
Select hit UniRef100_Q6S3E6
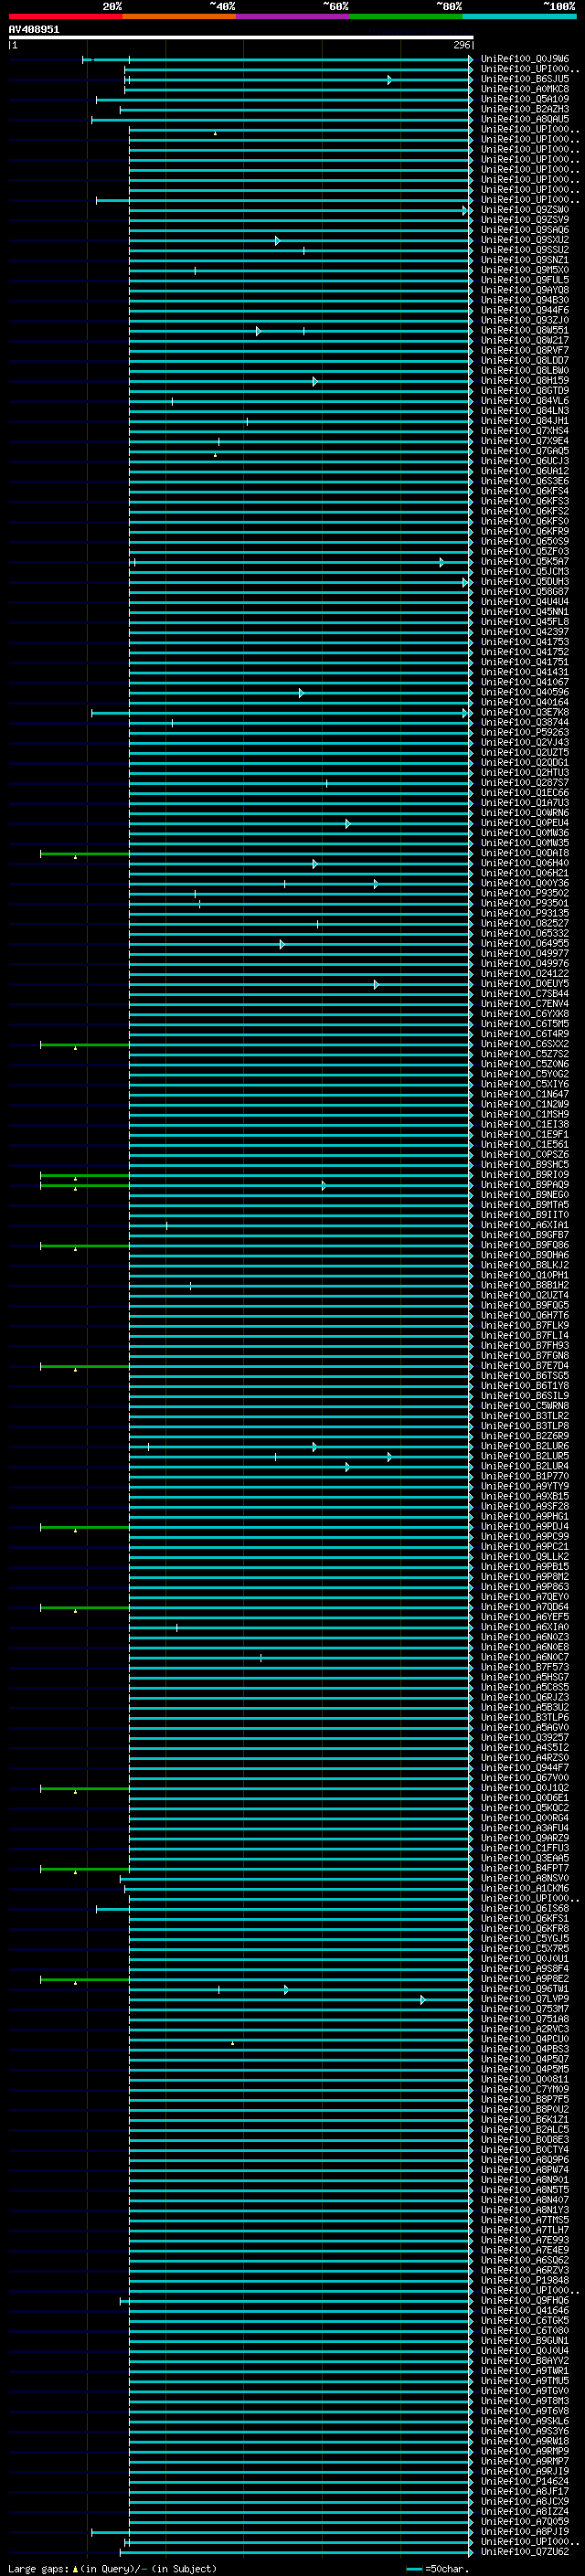pyautogui.click(x=525, y=481)
